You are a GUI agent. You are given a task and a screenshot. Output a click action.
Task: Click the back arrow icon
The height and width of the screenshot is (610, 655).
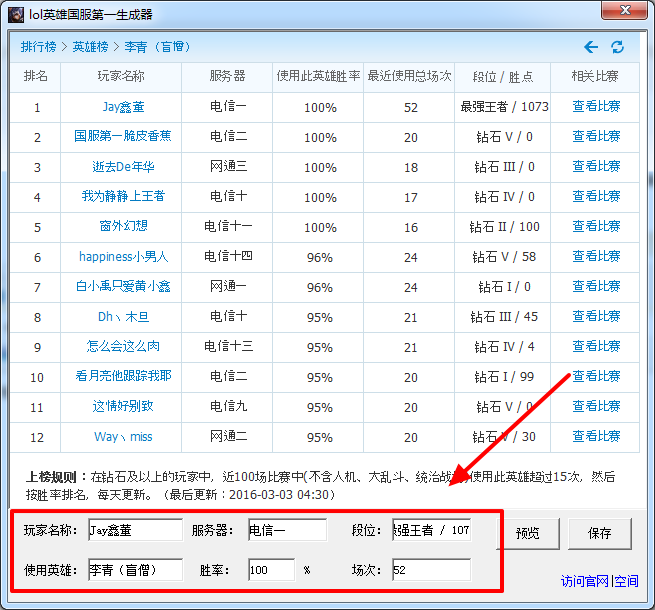point(591,47)
